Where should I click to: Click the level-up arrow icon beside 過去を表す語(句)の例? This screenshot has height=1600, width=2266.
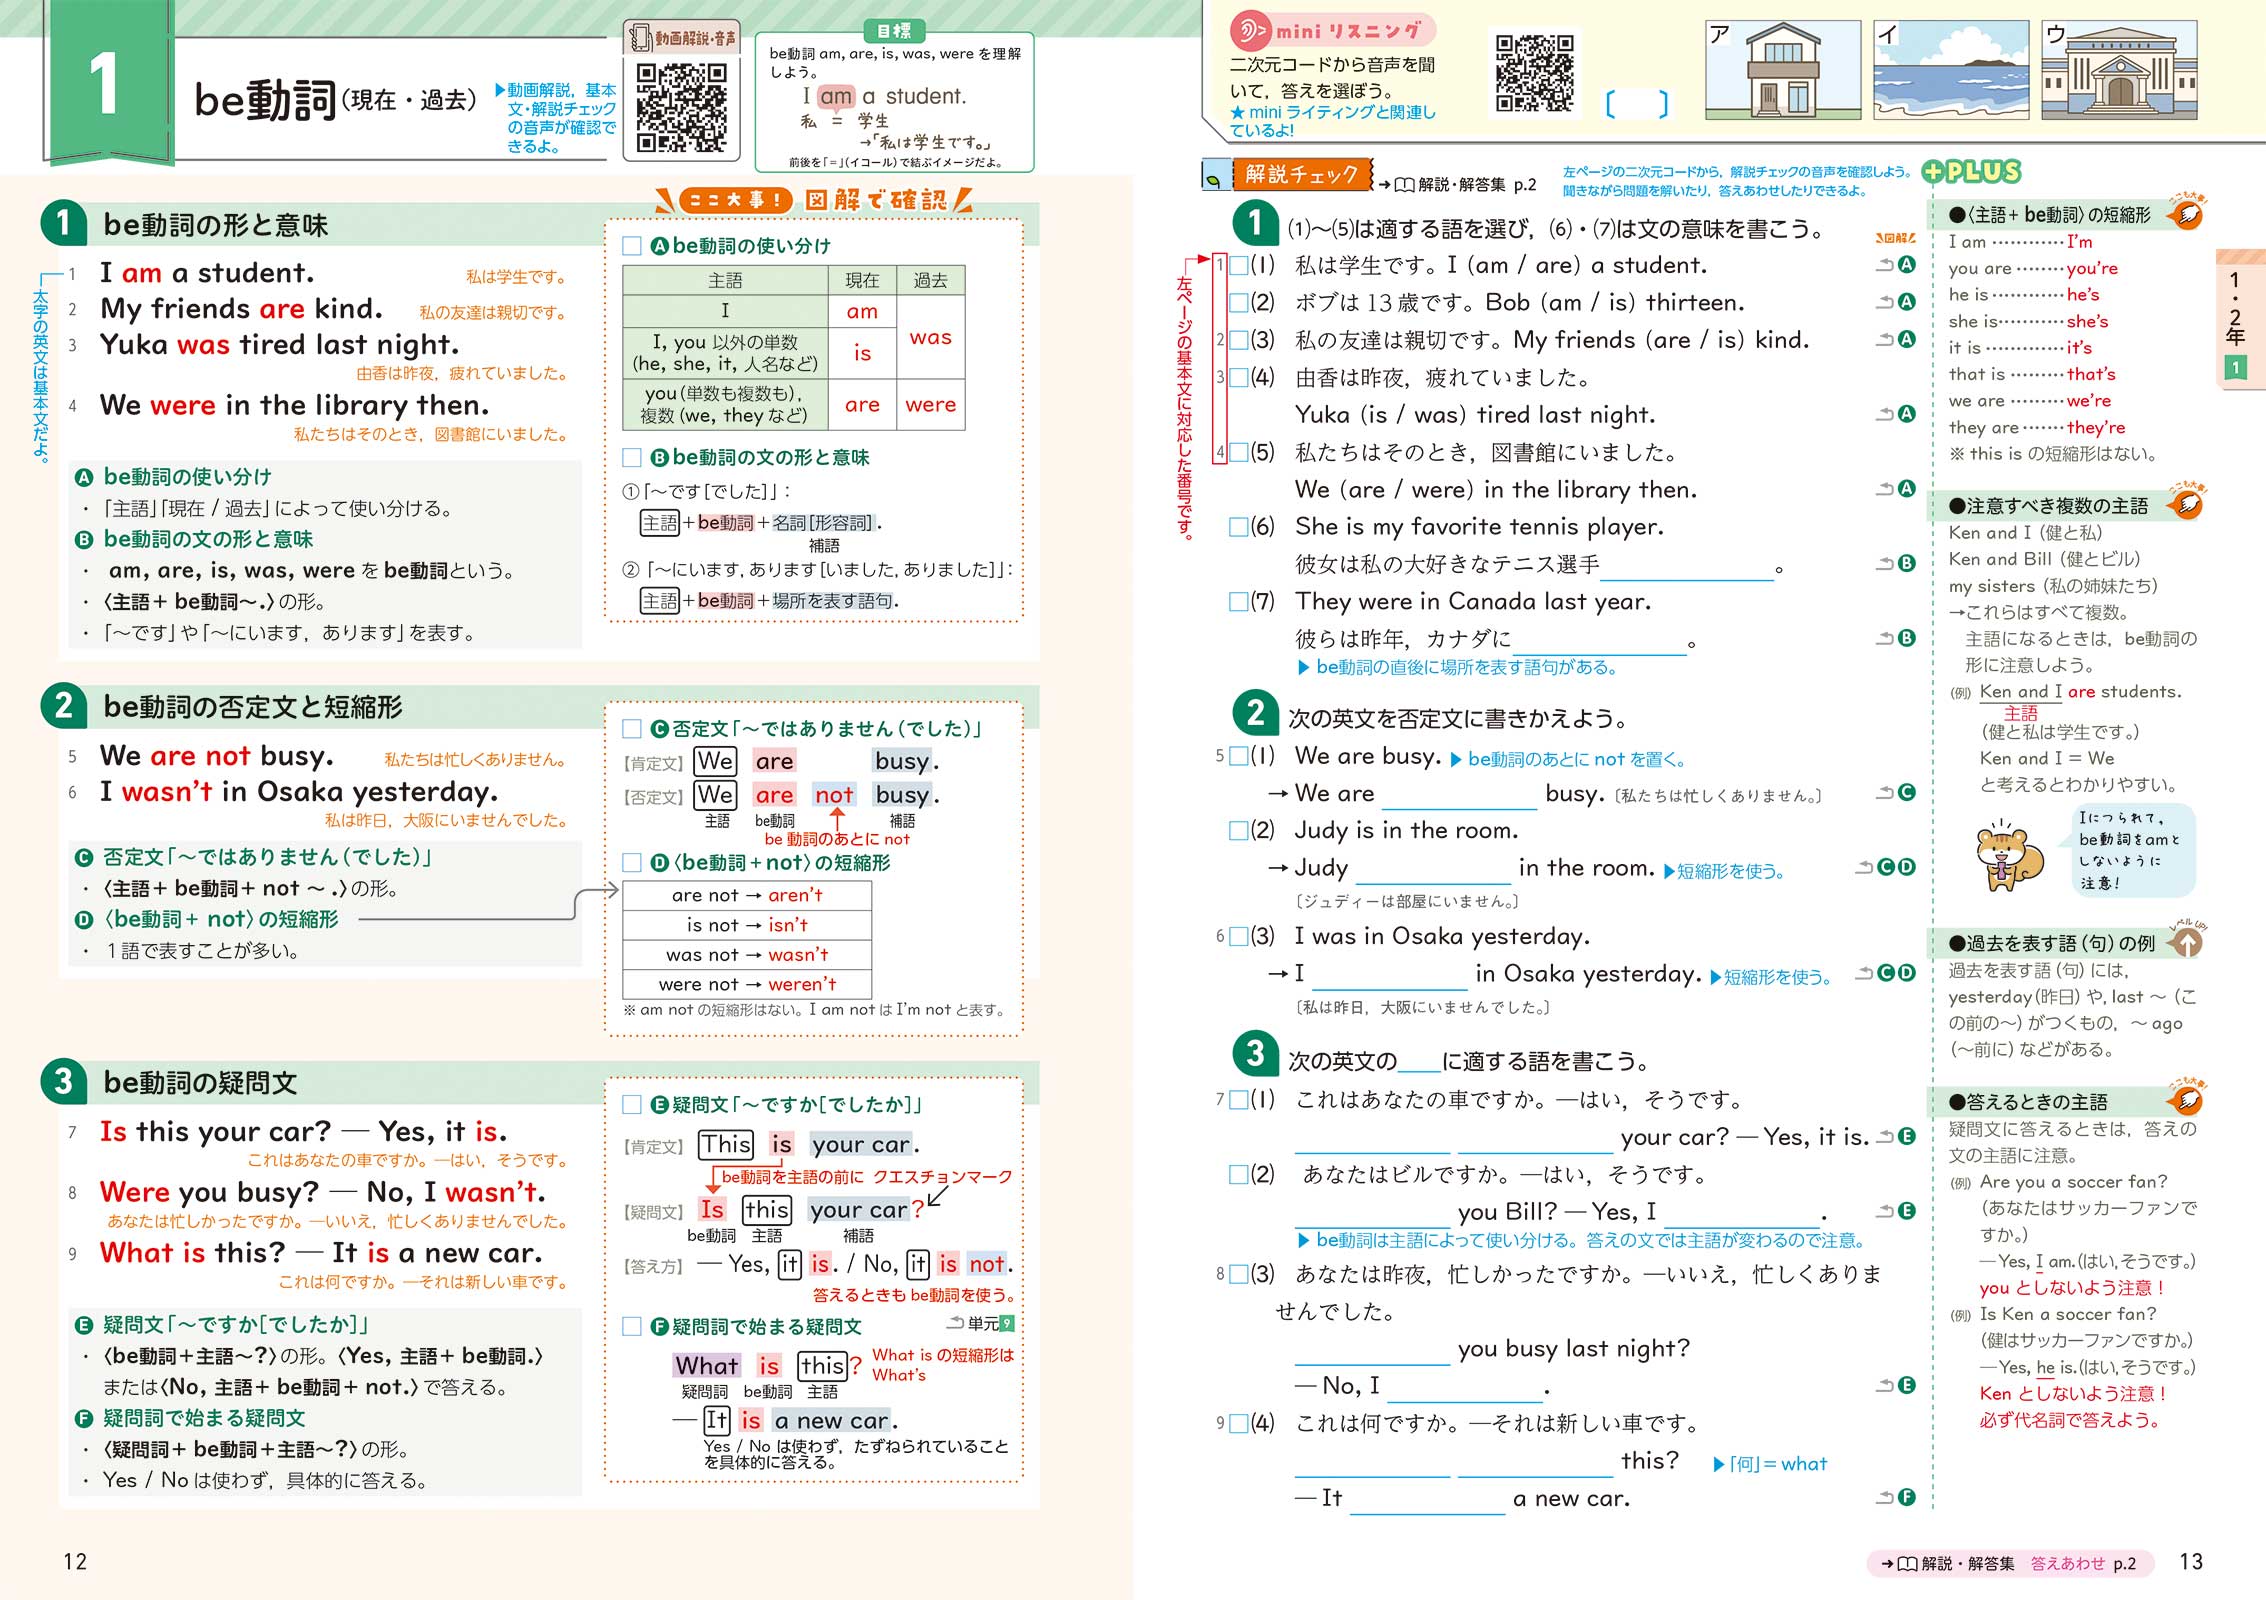[x=2187, y=942]
